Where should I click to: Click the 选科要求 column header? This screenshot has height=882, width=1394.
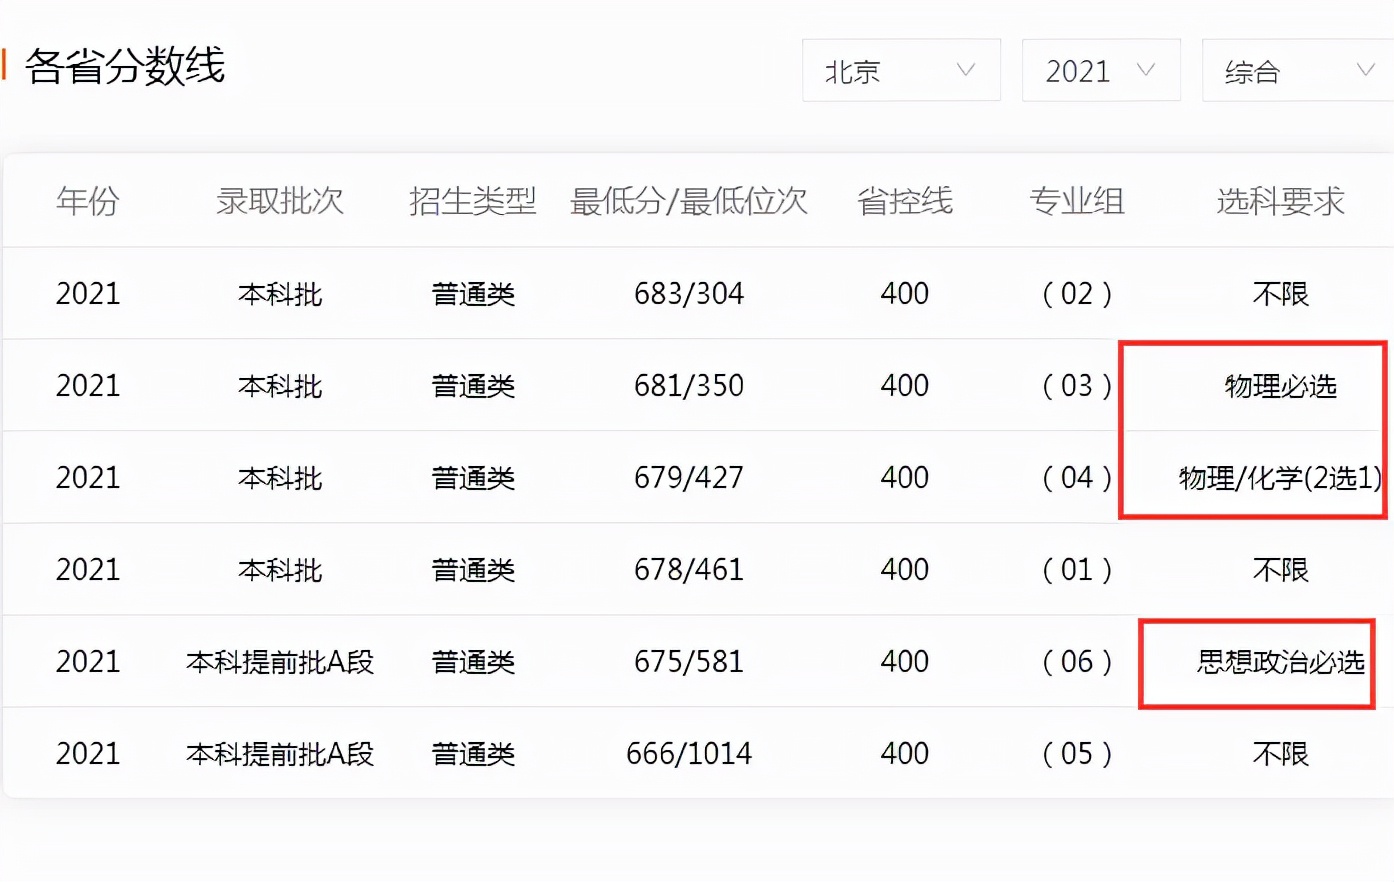[x=1280, y=201]
